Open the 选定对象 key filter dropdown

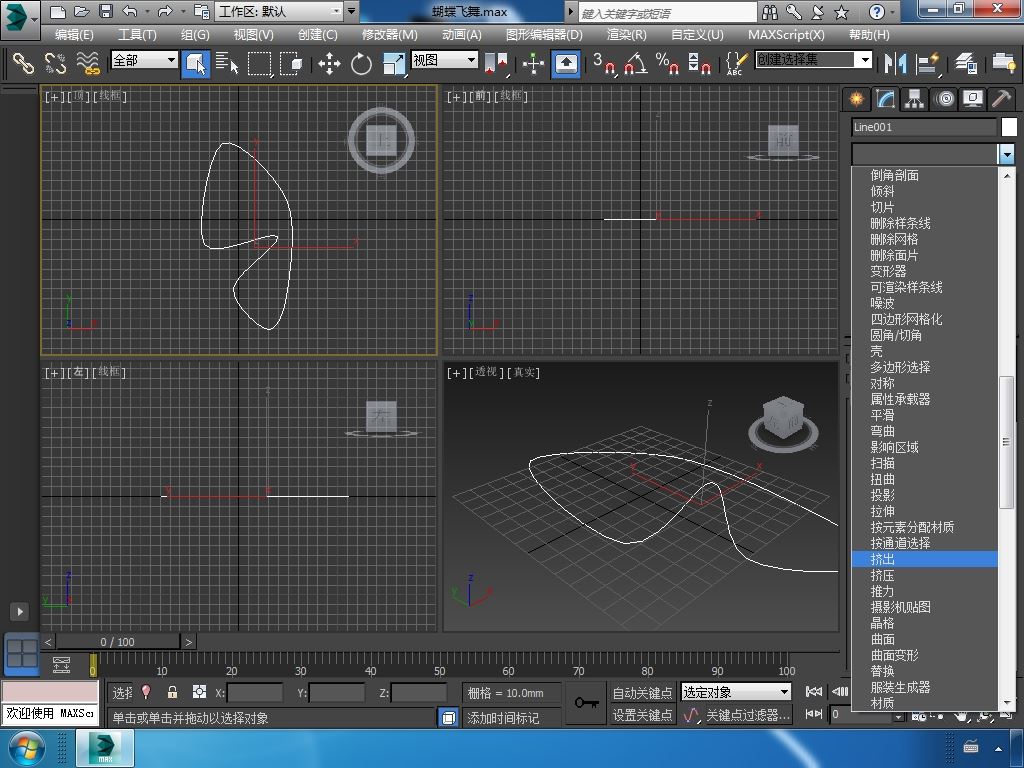pos(736,692)
